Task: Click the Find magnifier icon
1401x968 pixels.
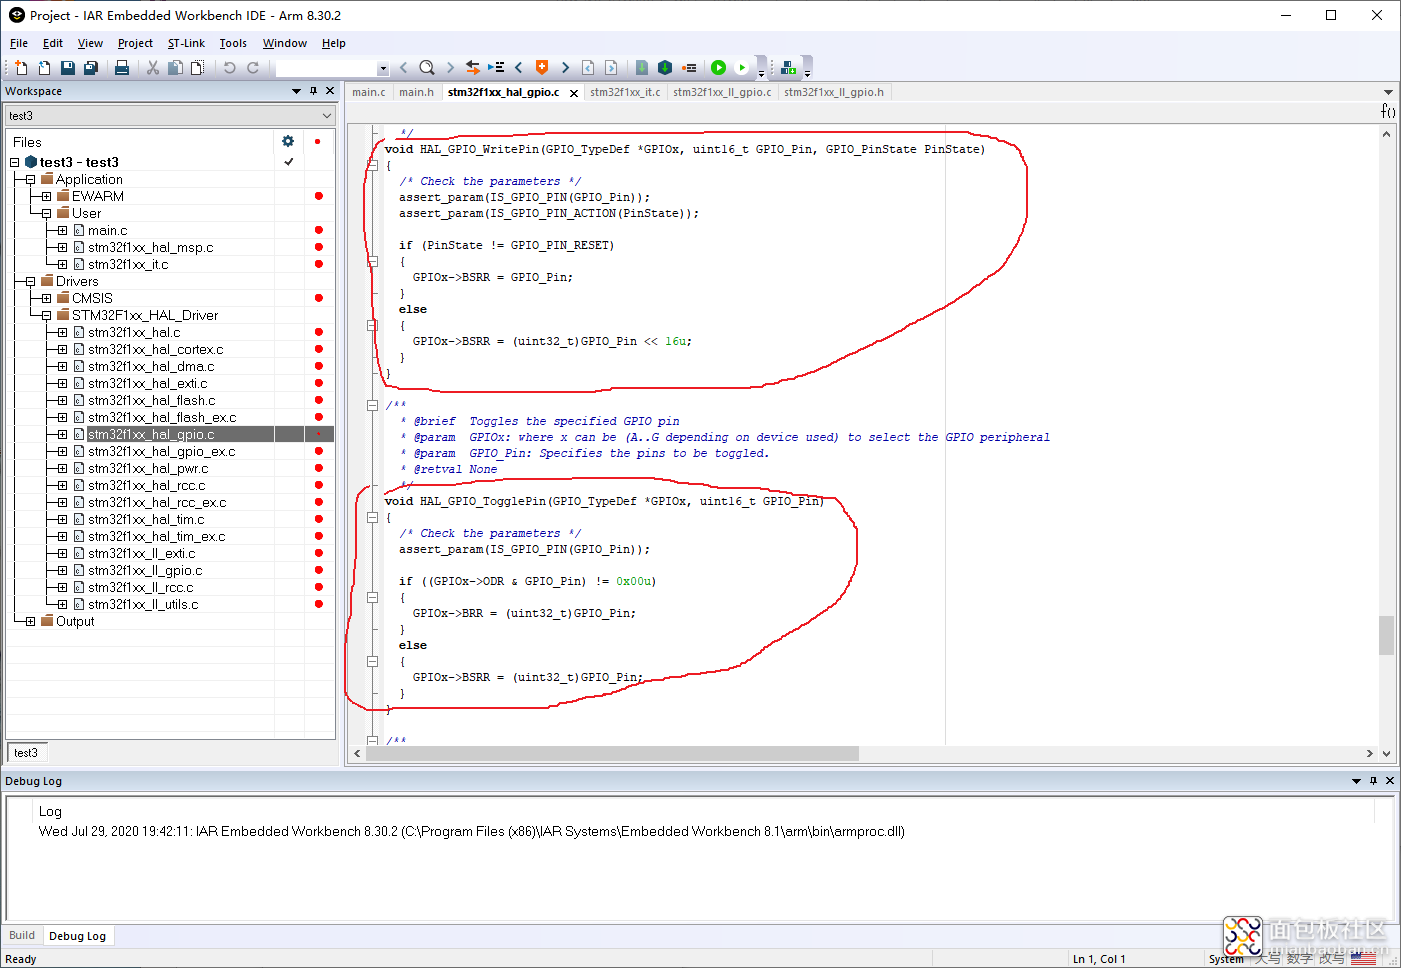Action: click(x=427, y=67)
